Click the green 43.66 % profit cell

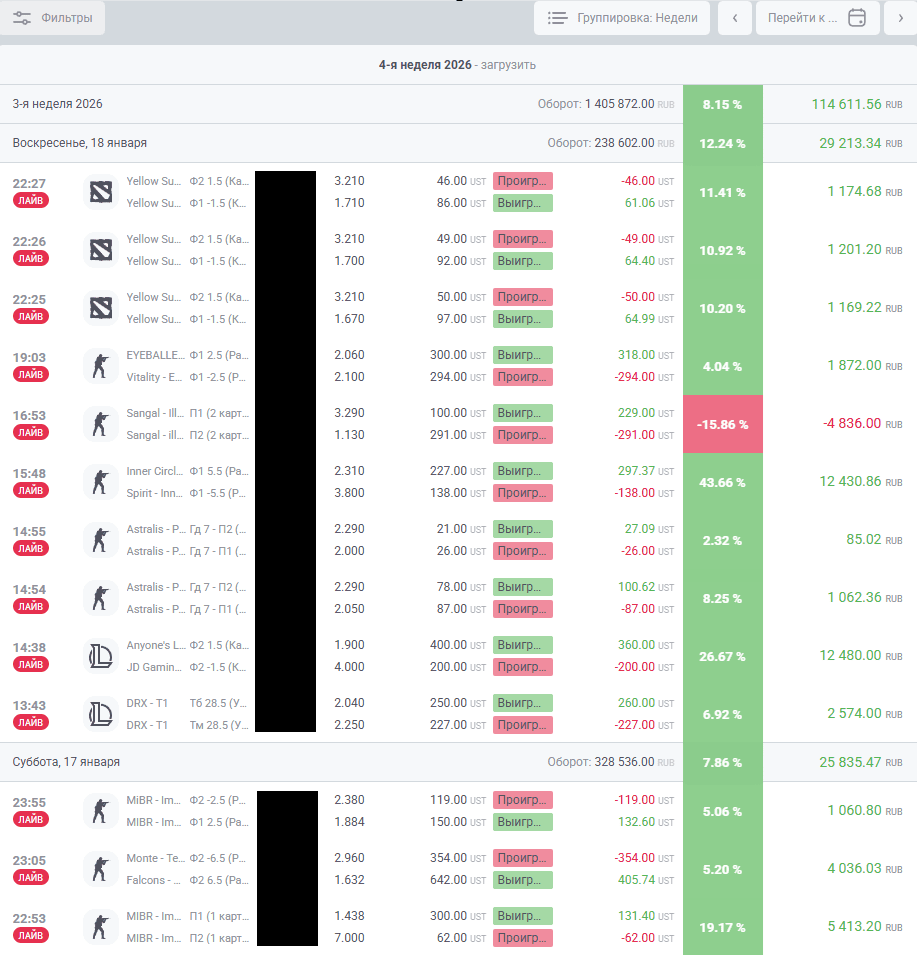point(722,482)
